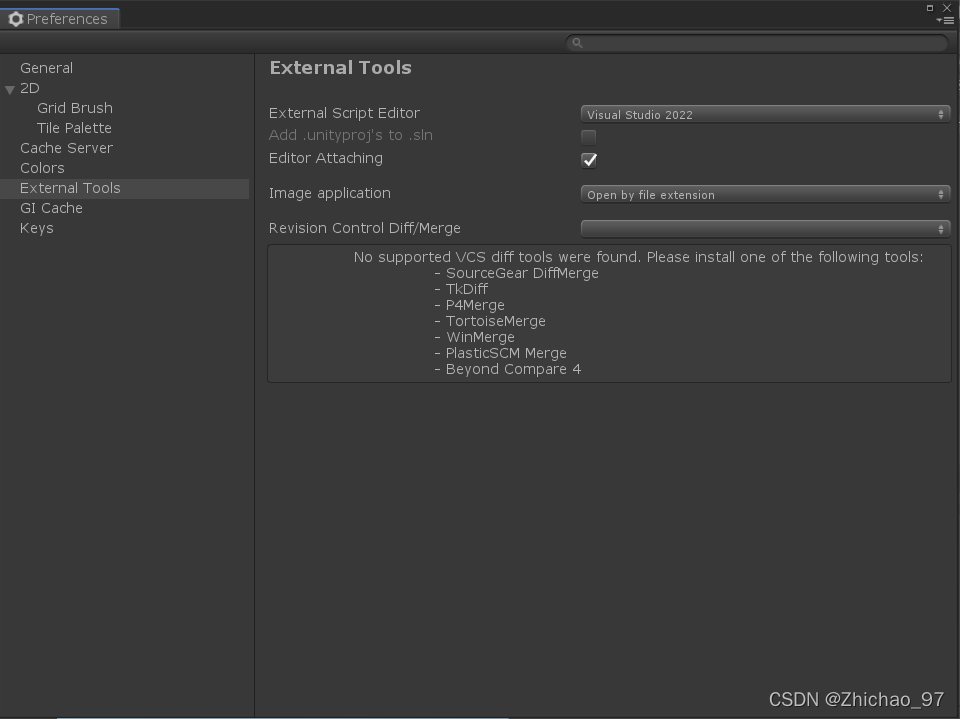Screen dimensions: 960x719
Task: Open the External Script Editor dropdown
Action: tap(764, 114)
